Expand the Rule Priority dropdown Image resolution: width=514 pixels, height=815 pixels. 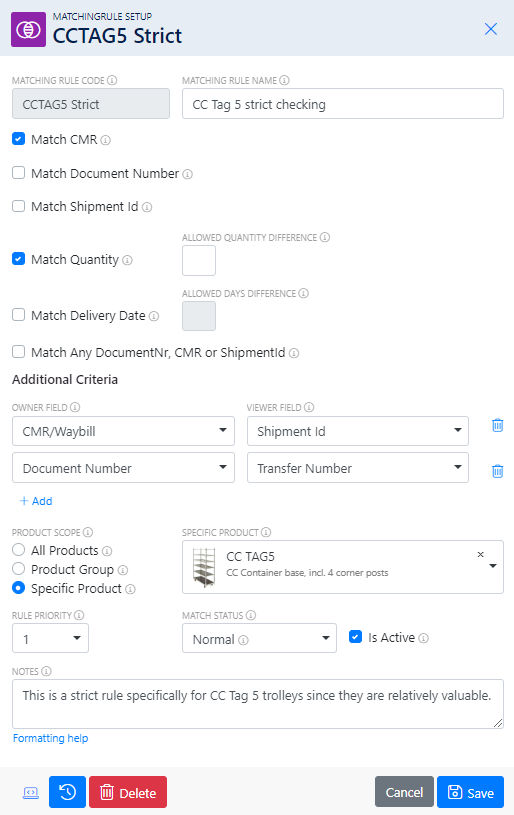(50, 638)
